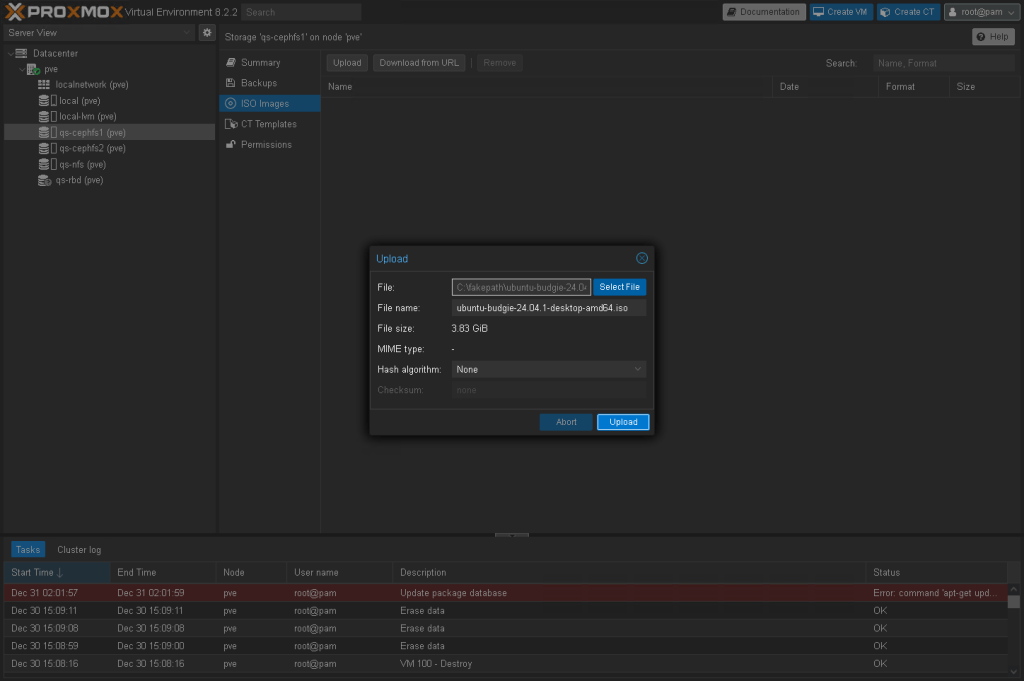Open the Hash algorithm dropdown
Image resolution: width=1024 pixels, height=681 pixels.
click(548, 370)
